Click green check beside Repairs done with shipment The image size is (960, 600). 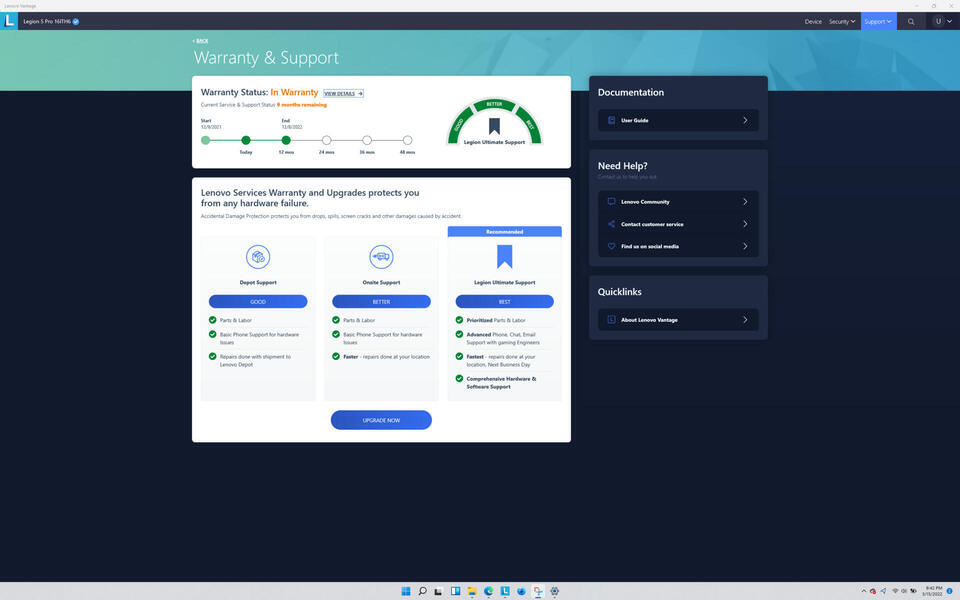coord(212,356)
